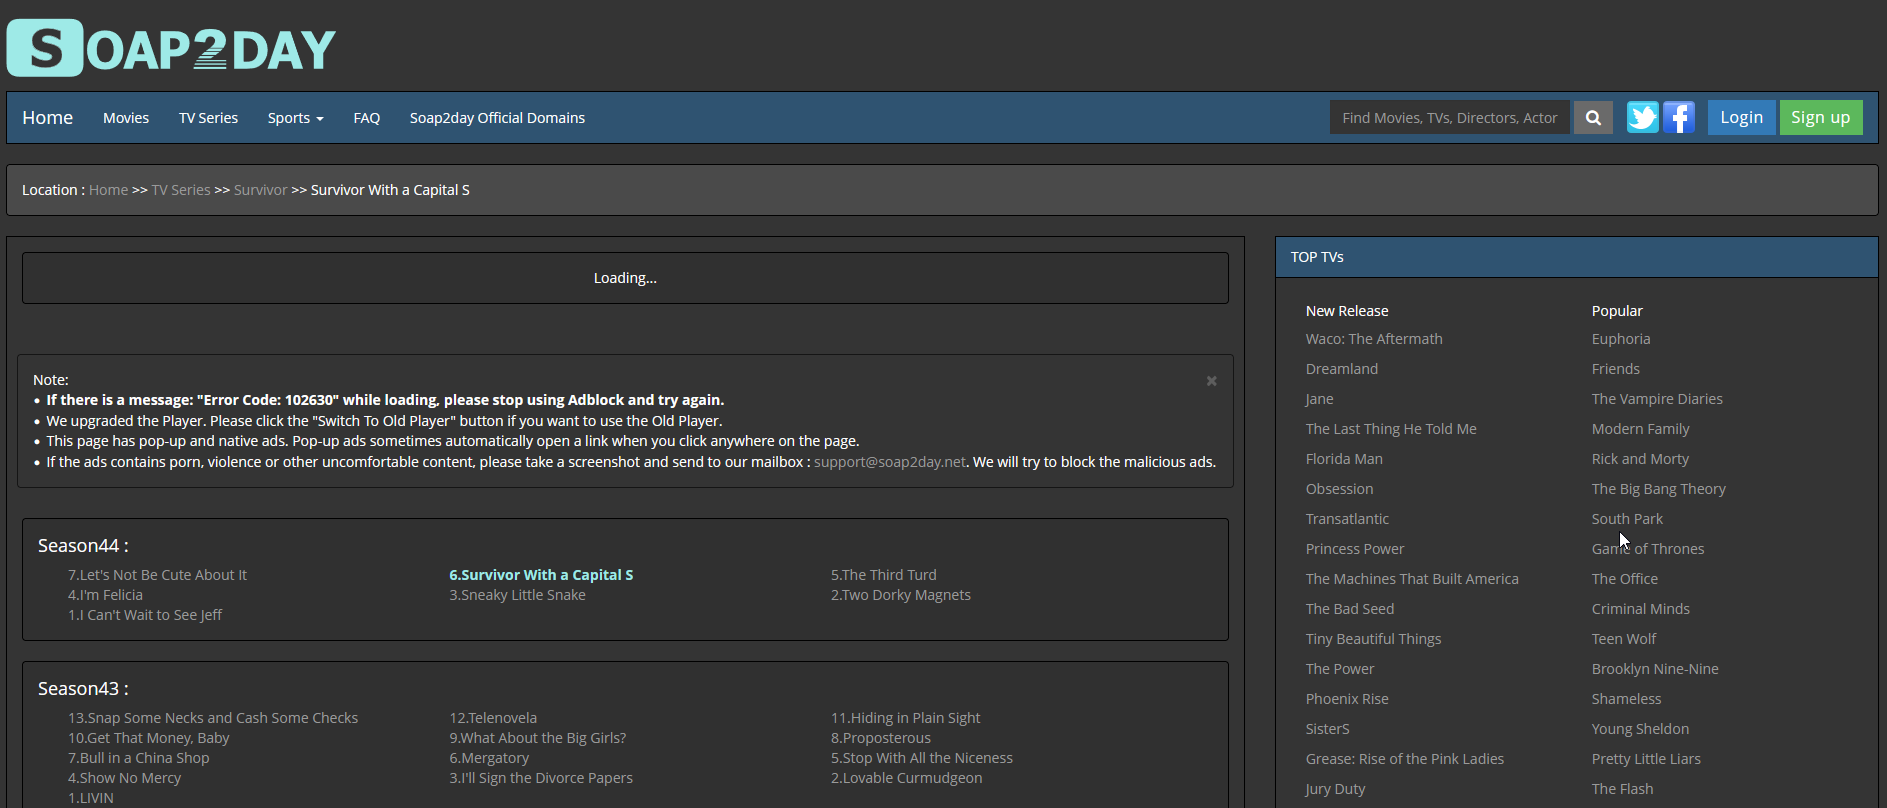This screenshot has height=808, width=1887.
Task: Open Soap2day Official Domains
Action: point(497,118)
